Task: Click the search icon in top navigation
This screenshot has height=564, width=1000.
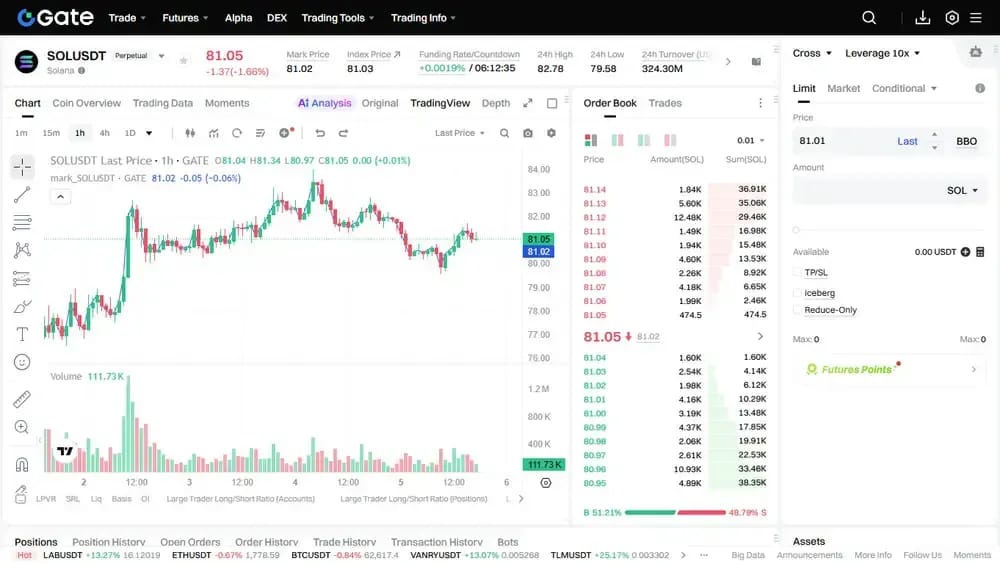Action: click(x=869, y=18)
